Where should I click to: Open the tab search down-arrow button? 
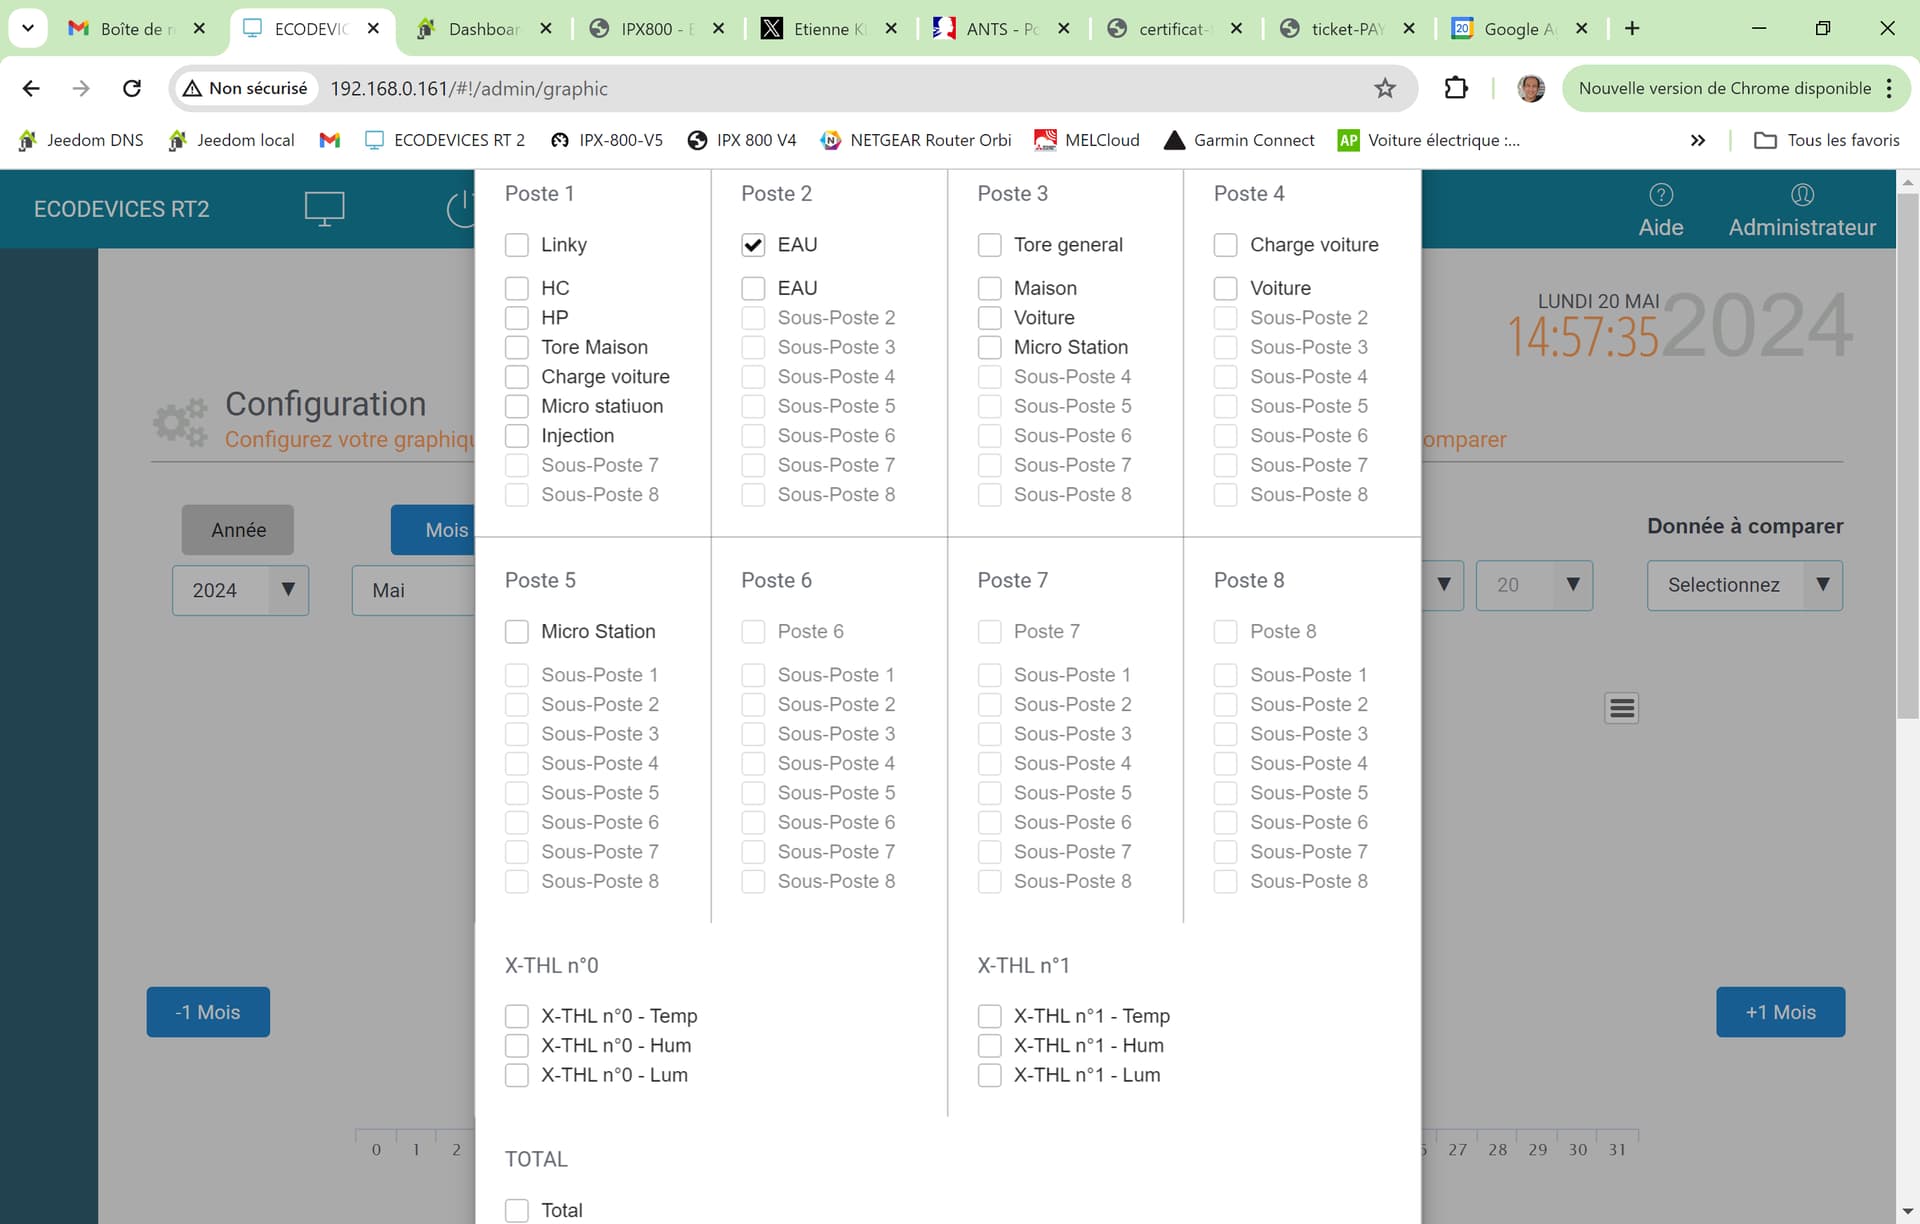coord(28,28)
